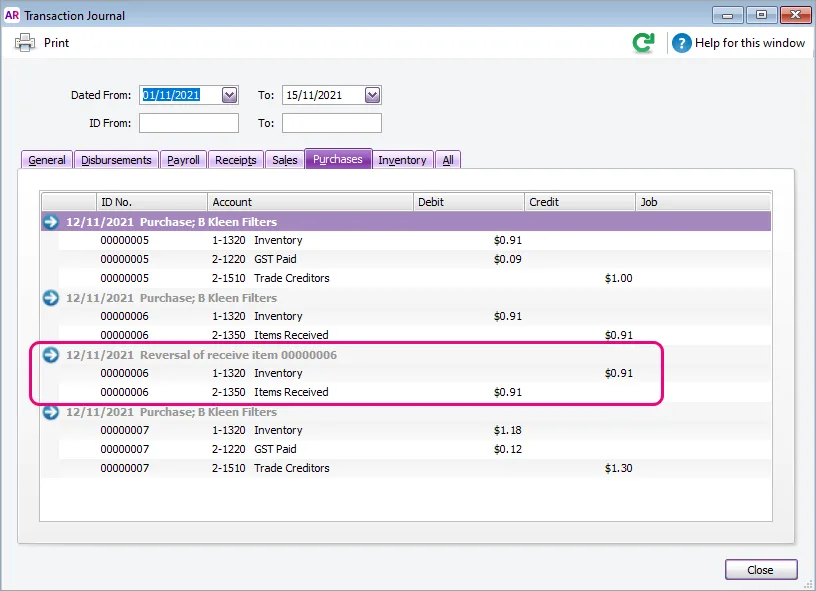Click the $1.18 debit for 00000007 Inventory
The width and height of the screenshot is (816, 591).
point(507,430)
